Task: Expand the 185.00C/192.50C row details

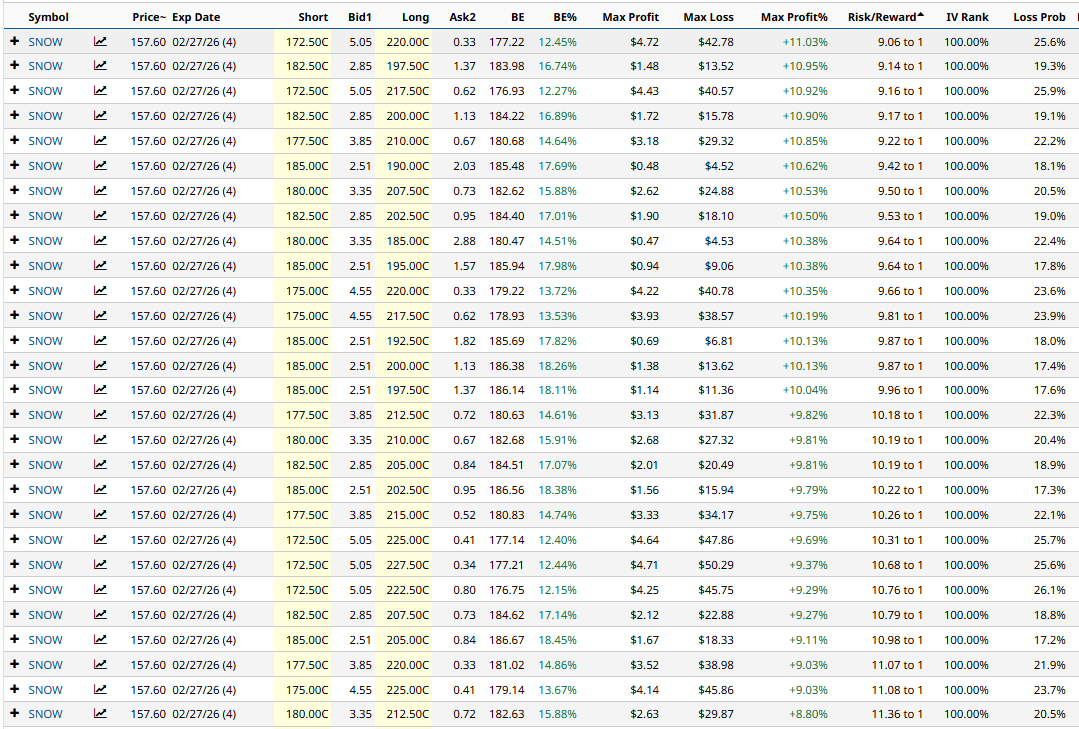Action: pyautogui.click(x=15, y=341)
